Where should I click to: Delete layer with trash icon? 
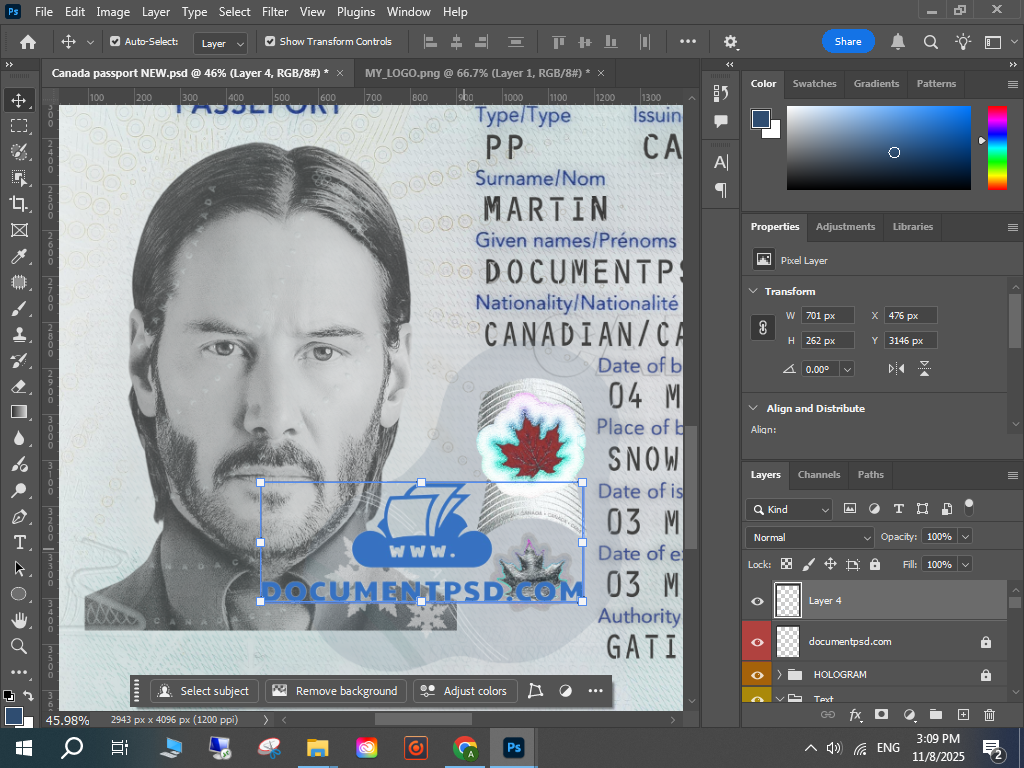point(989,715)
